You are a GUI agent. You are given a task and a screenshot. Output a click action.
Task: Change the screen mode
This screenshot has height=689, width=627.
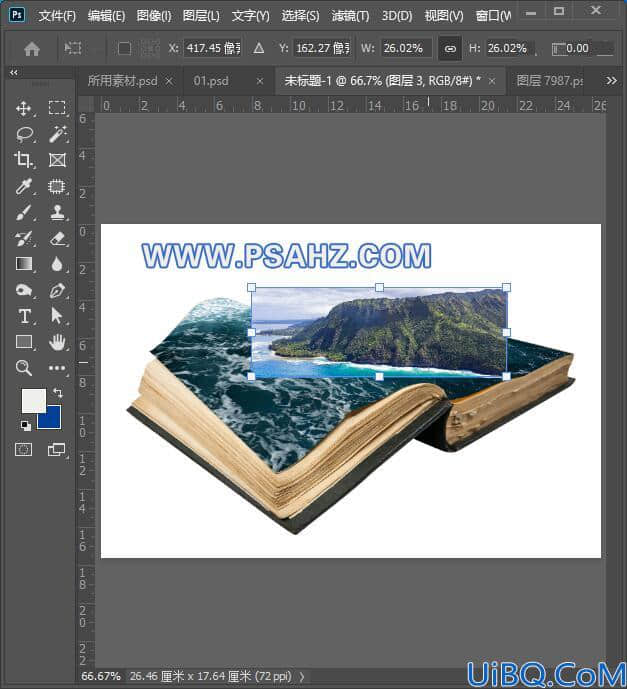click(56, 450)
